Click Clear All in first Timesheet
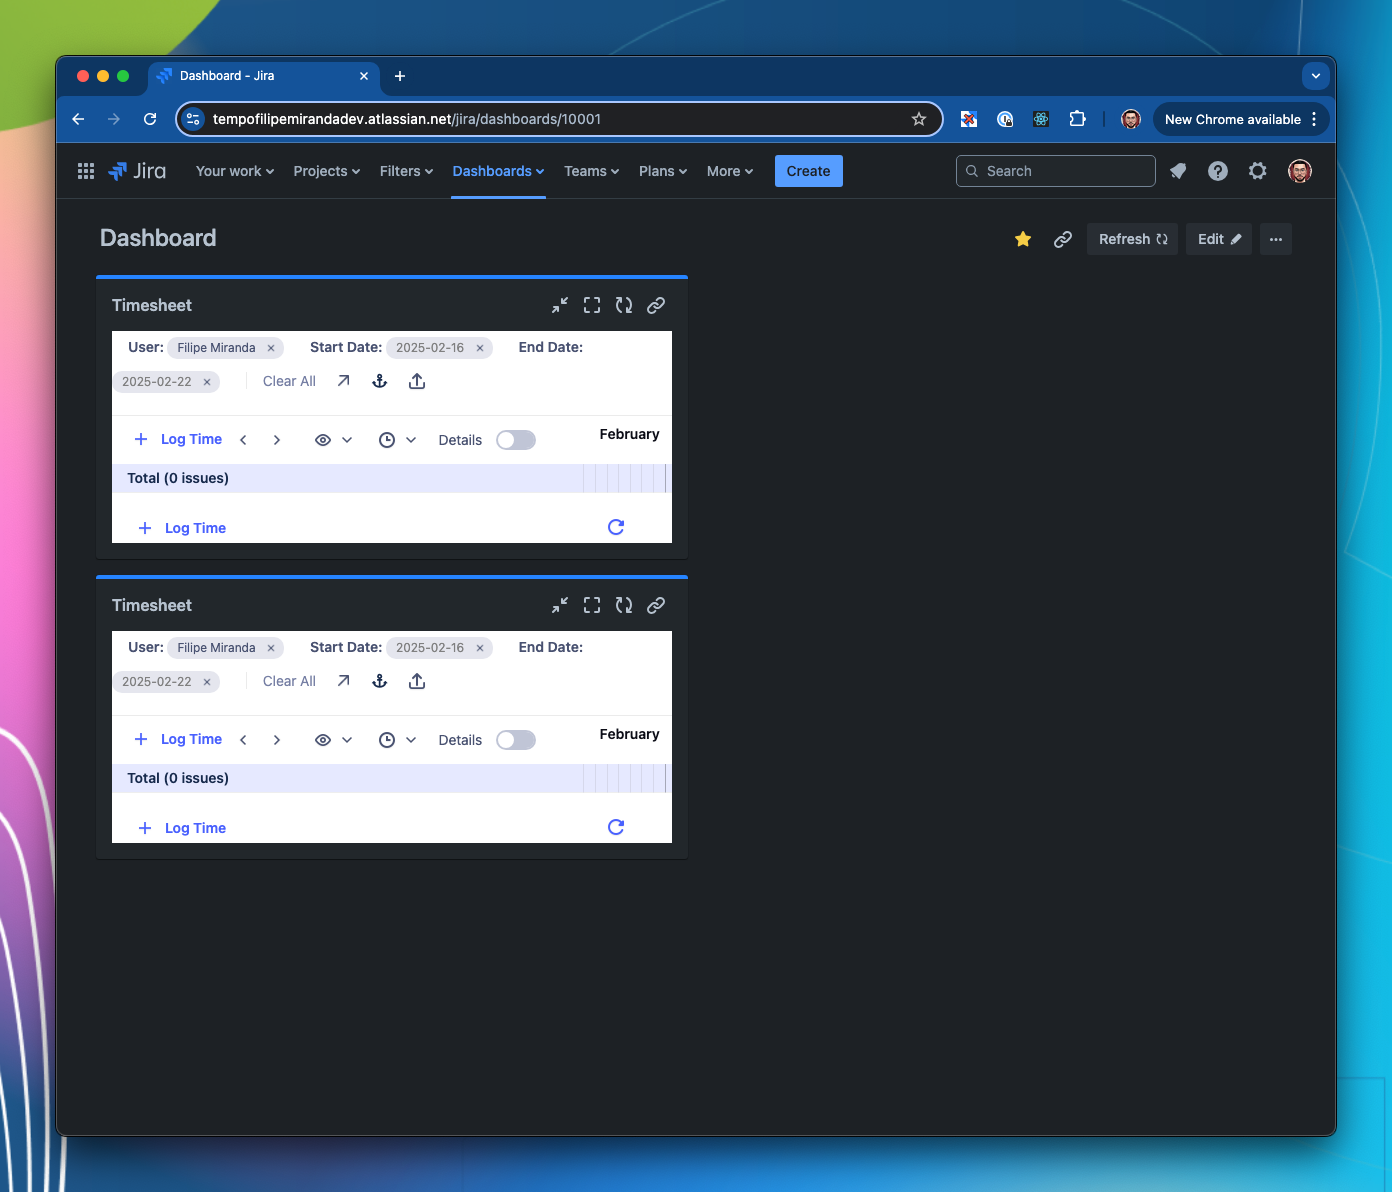The width and height of the screenshot is (1392, 1192). pyautogui.click(x=289, y=381)
